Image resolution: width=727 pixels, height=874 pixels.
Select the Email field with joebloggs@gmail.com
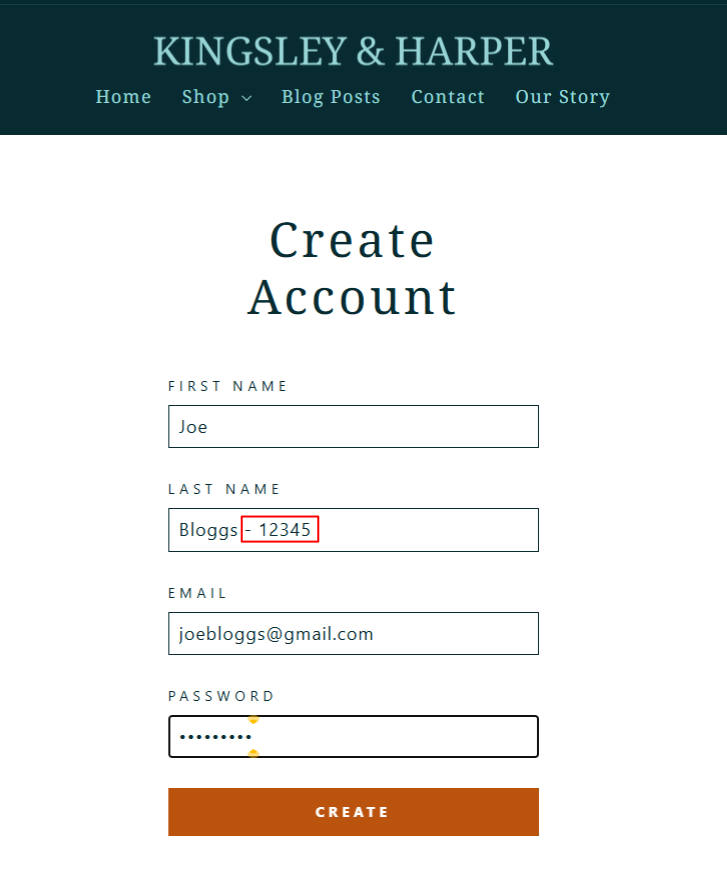353,634
